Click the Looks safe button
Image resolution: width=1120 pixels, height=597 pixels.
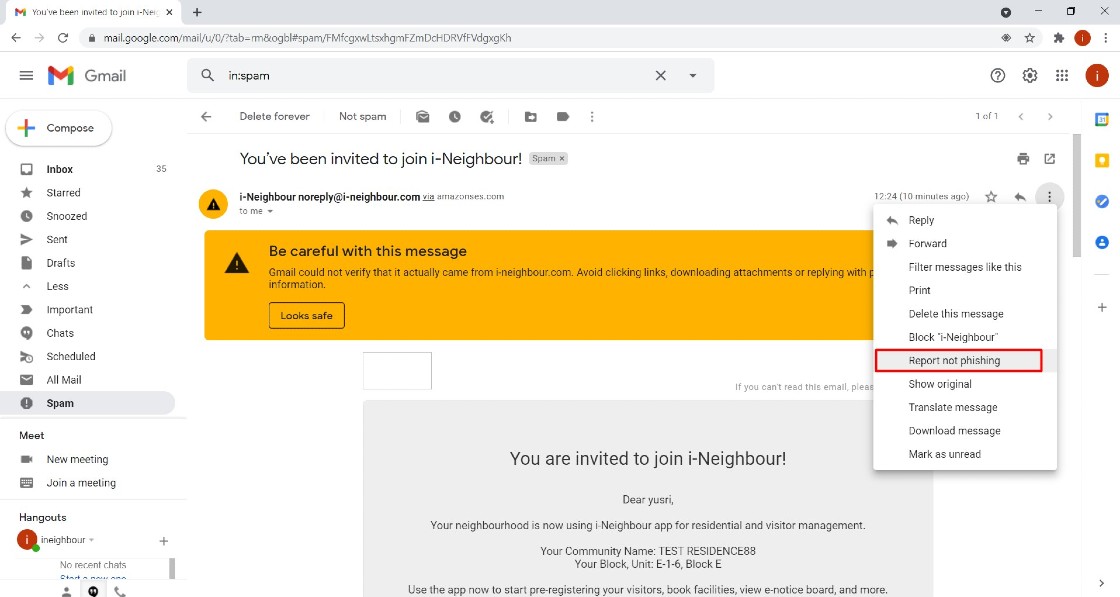coord(306,316)
